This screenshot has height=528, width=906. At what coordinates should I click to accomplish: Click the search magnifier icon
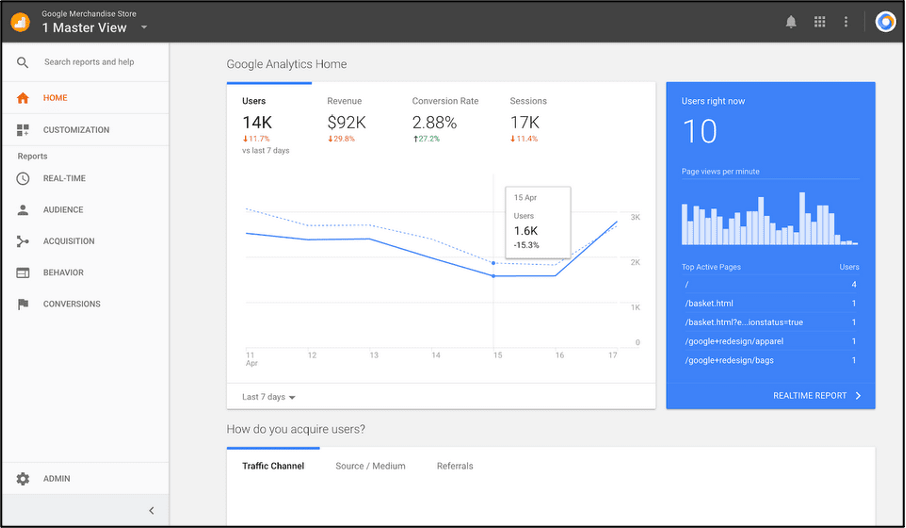coord(23,62)
